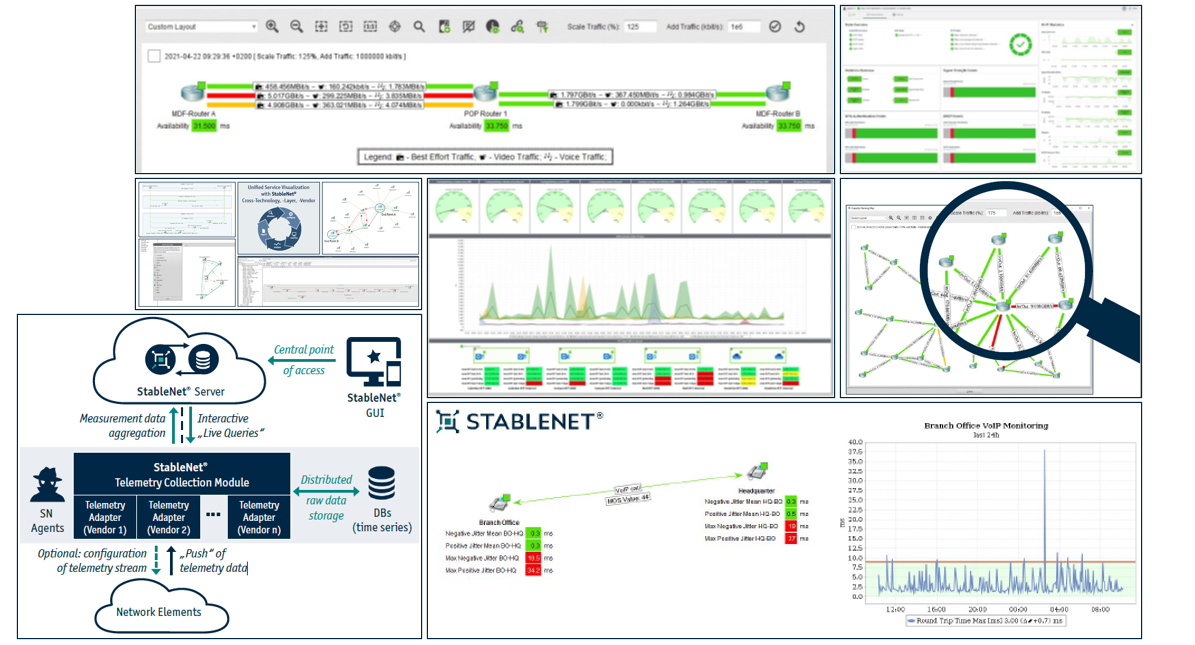Viewport: 1195px width, 645px height.
Task: Open the Unified Service Visualization thumbnail
Action: [x=278, y=218]
